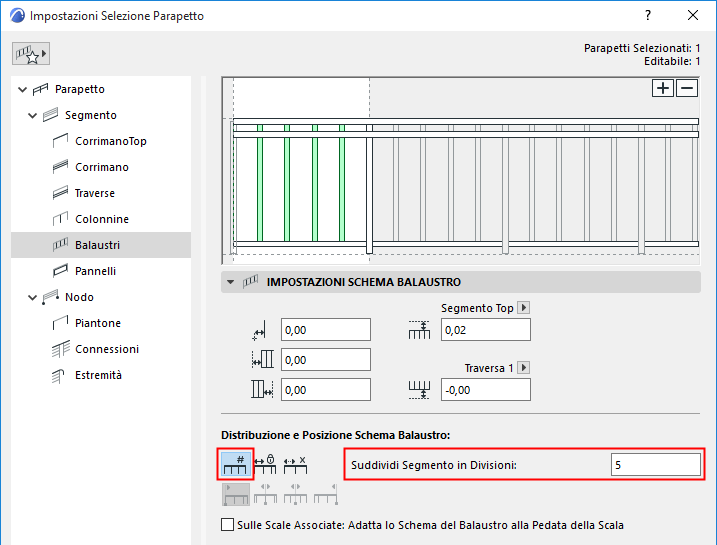Choose centered-baluster pattern position option
The width and height of the screenshot is (717, 545).
coord(295,494)
